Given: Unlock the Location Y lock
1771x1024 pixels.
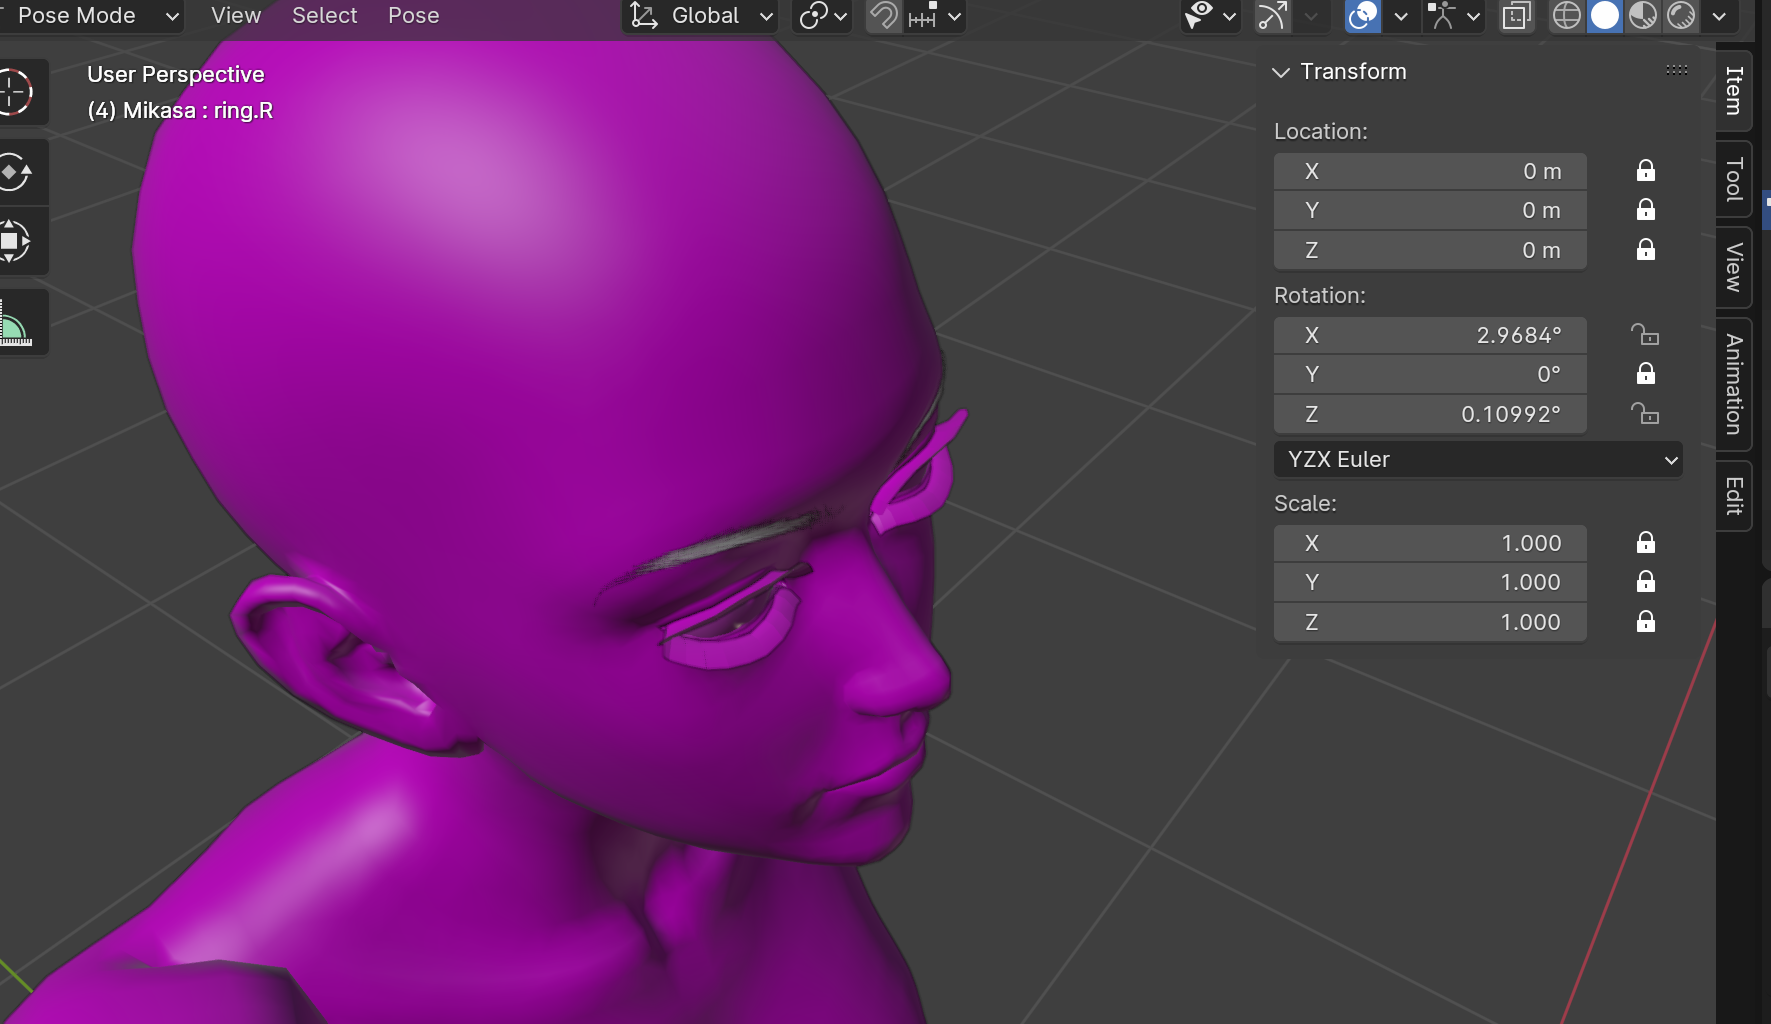Looking at the screenshot, I should point(1645,210).
